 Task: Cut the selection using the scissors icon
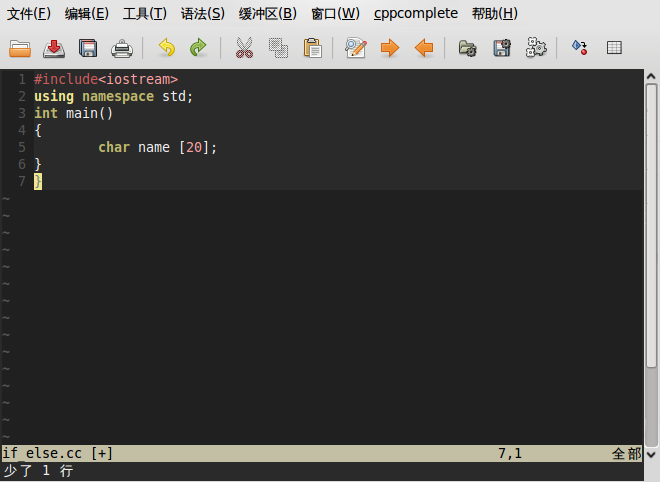click(x=244, y=48)
